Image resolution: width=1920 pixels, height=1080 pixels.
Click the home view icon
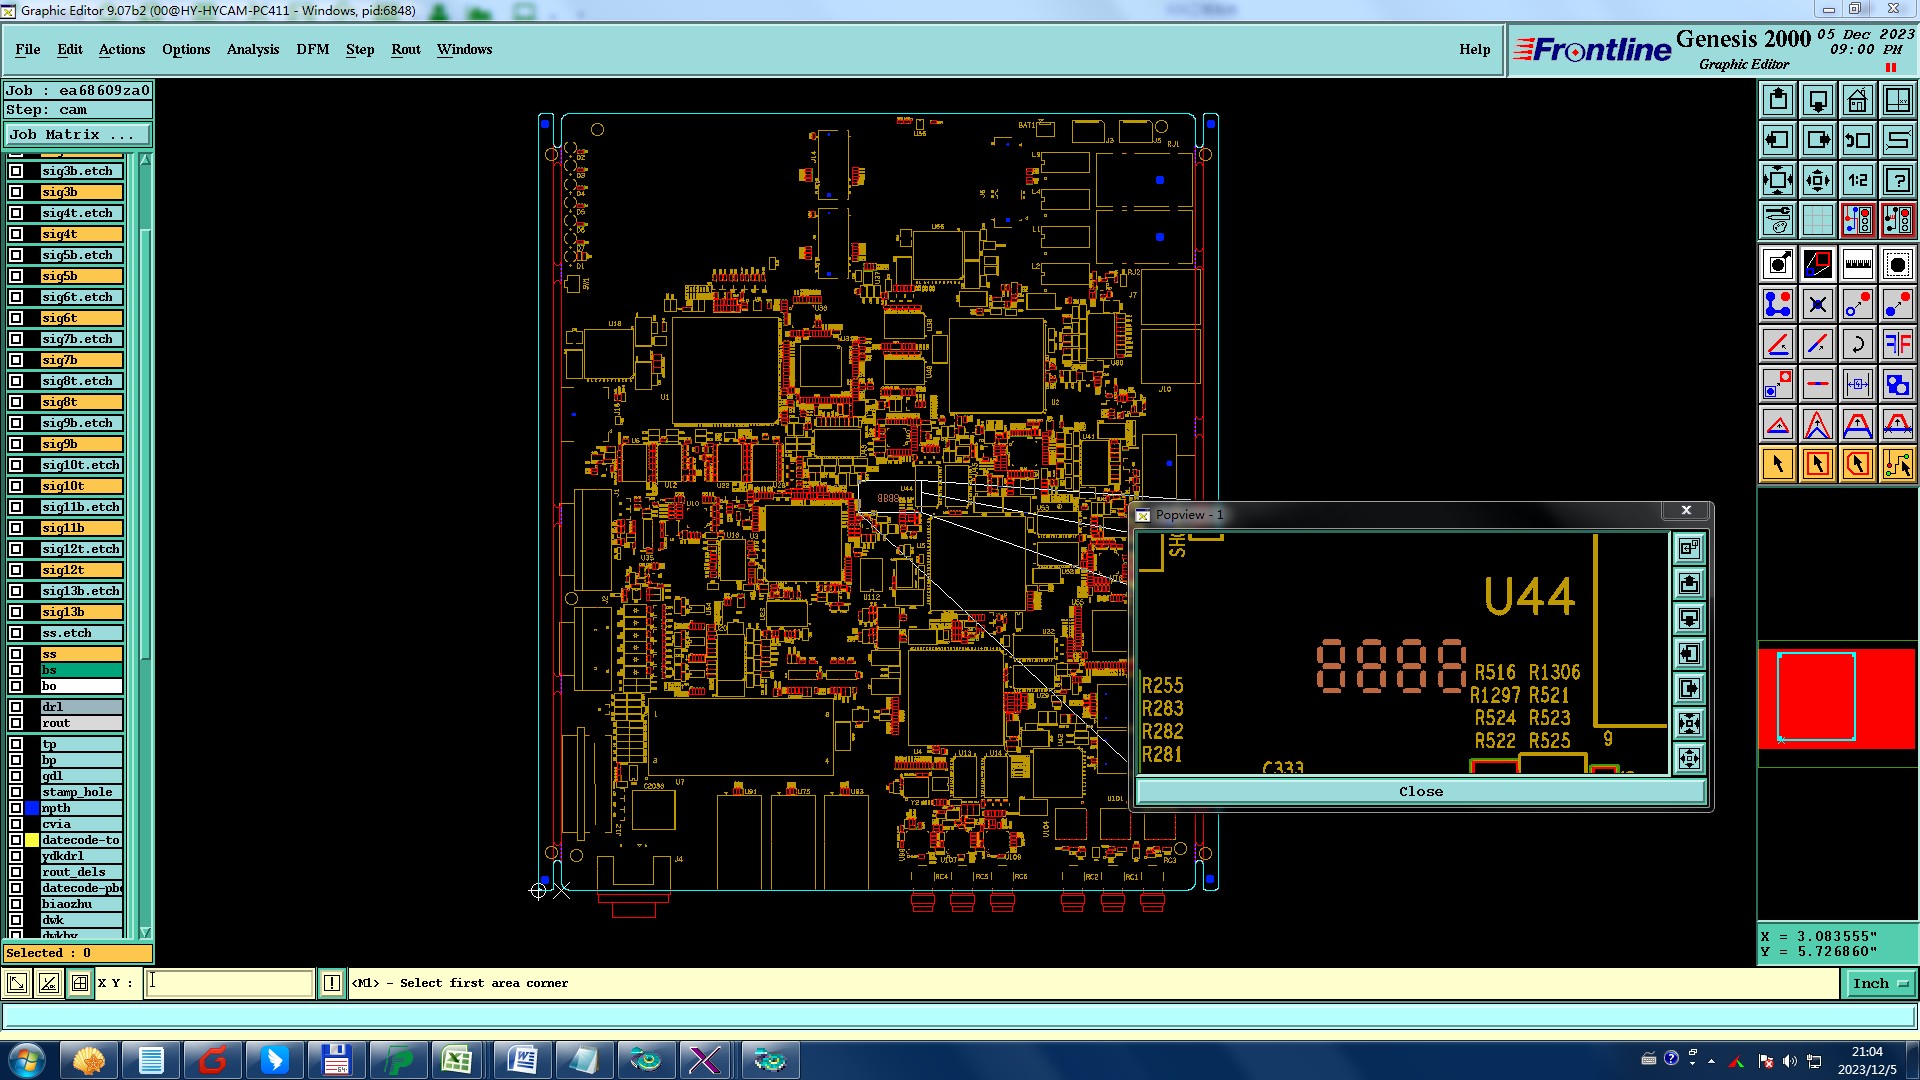pyautogui.click(x=1857, y=100)
